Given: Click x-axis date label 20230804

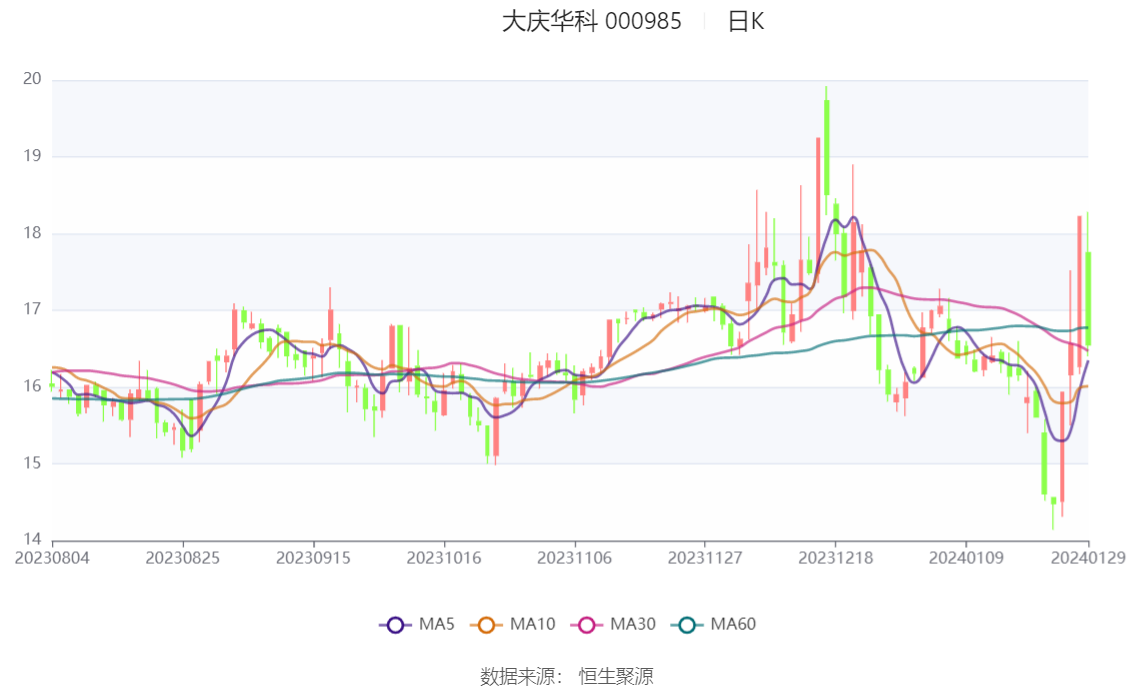Looking at the screenshot, I should click(52, 558).
